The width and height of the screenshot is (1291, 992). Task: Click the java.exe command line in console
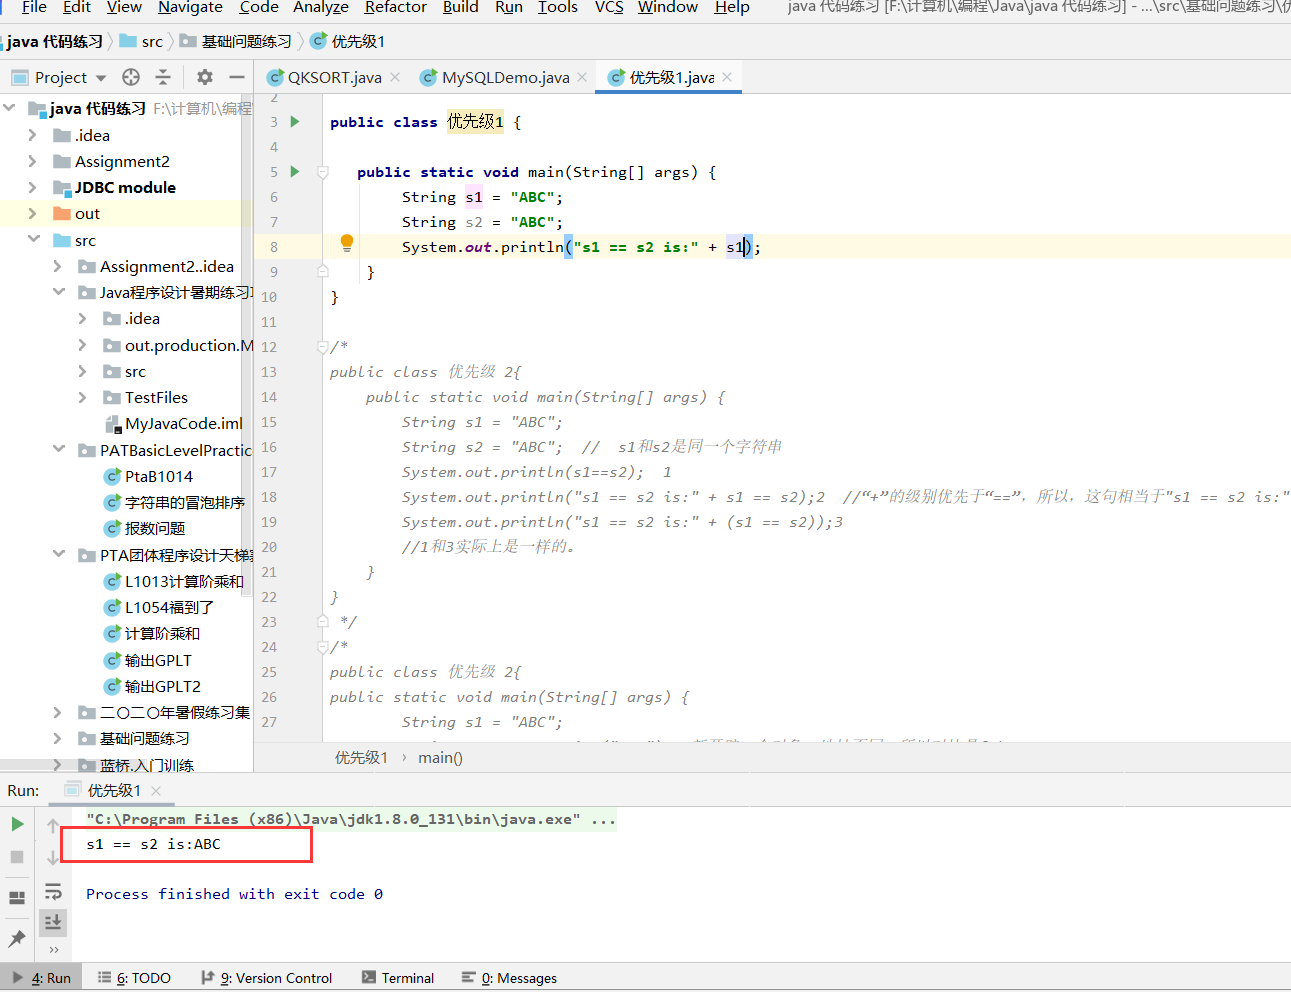click(x=350, y=819)
